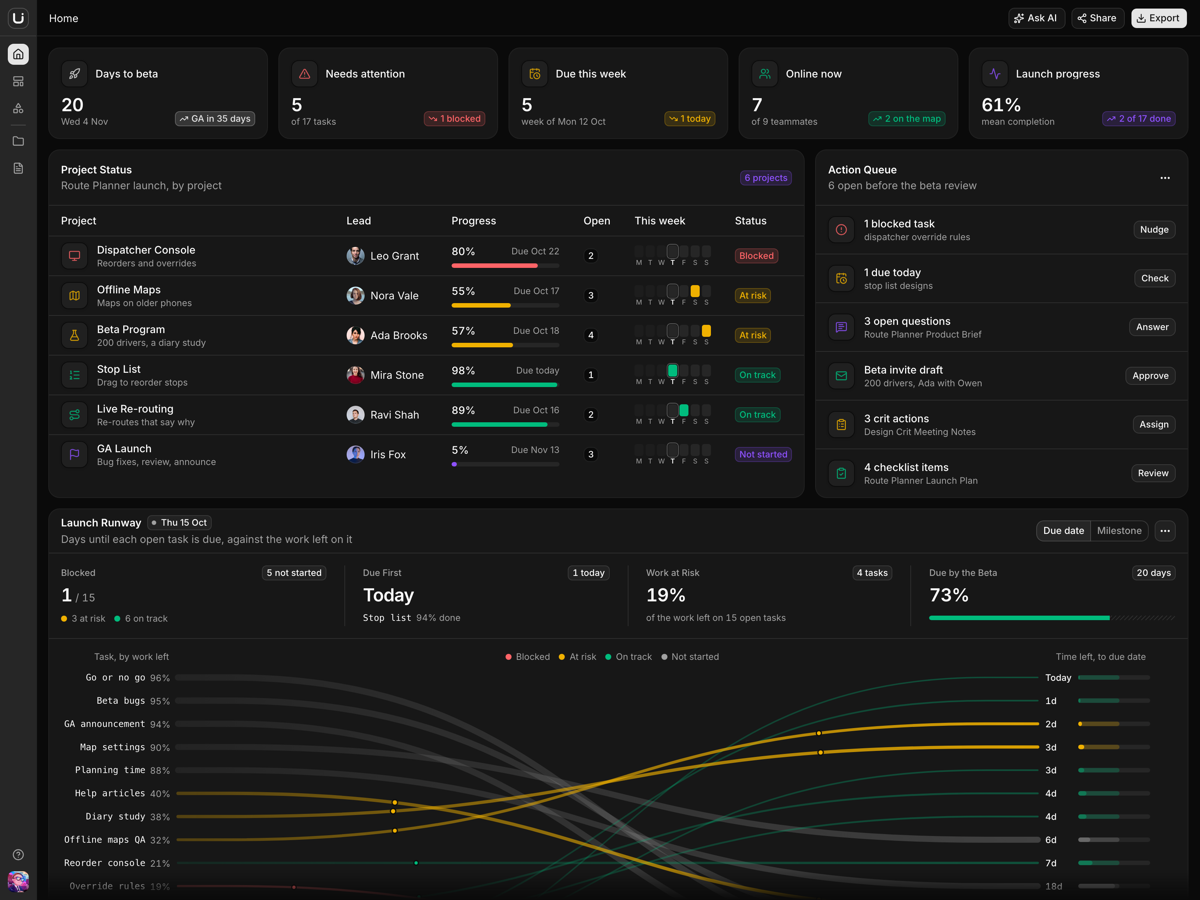The image size is (1200, 900).
Task: Click the app logo in the sidebar
Action: 18,18
